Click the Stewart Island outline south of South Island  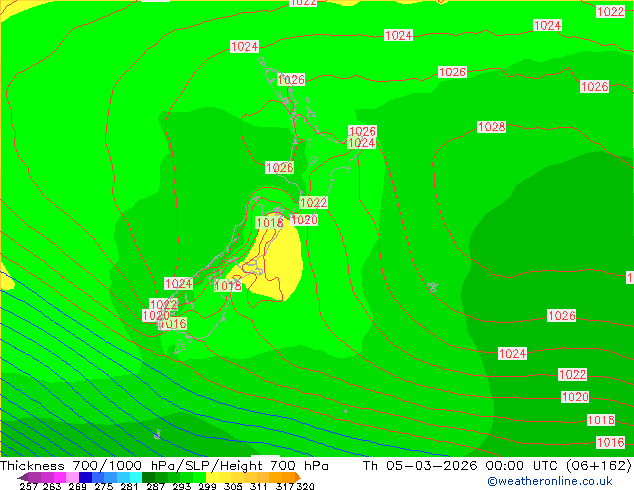180,347
